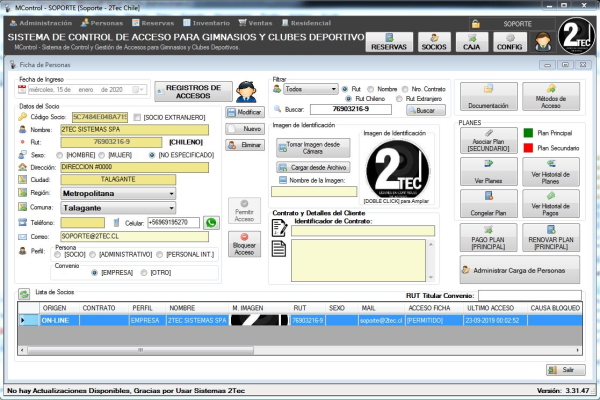Click REGISTROS DE ACCESOS button

point(193,91)
